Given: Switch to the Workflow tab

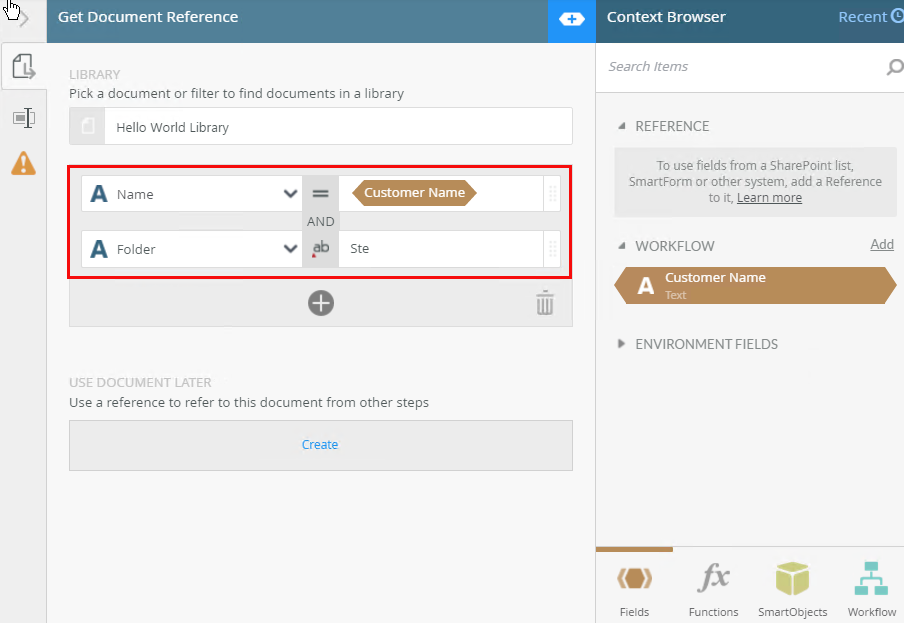Looking at the screenshot, I should click(x=871, y=589).
